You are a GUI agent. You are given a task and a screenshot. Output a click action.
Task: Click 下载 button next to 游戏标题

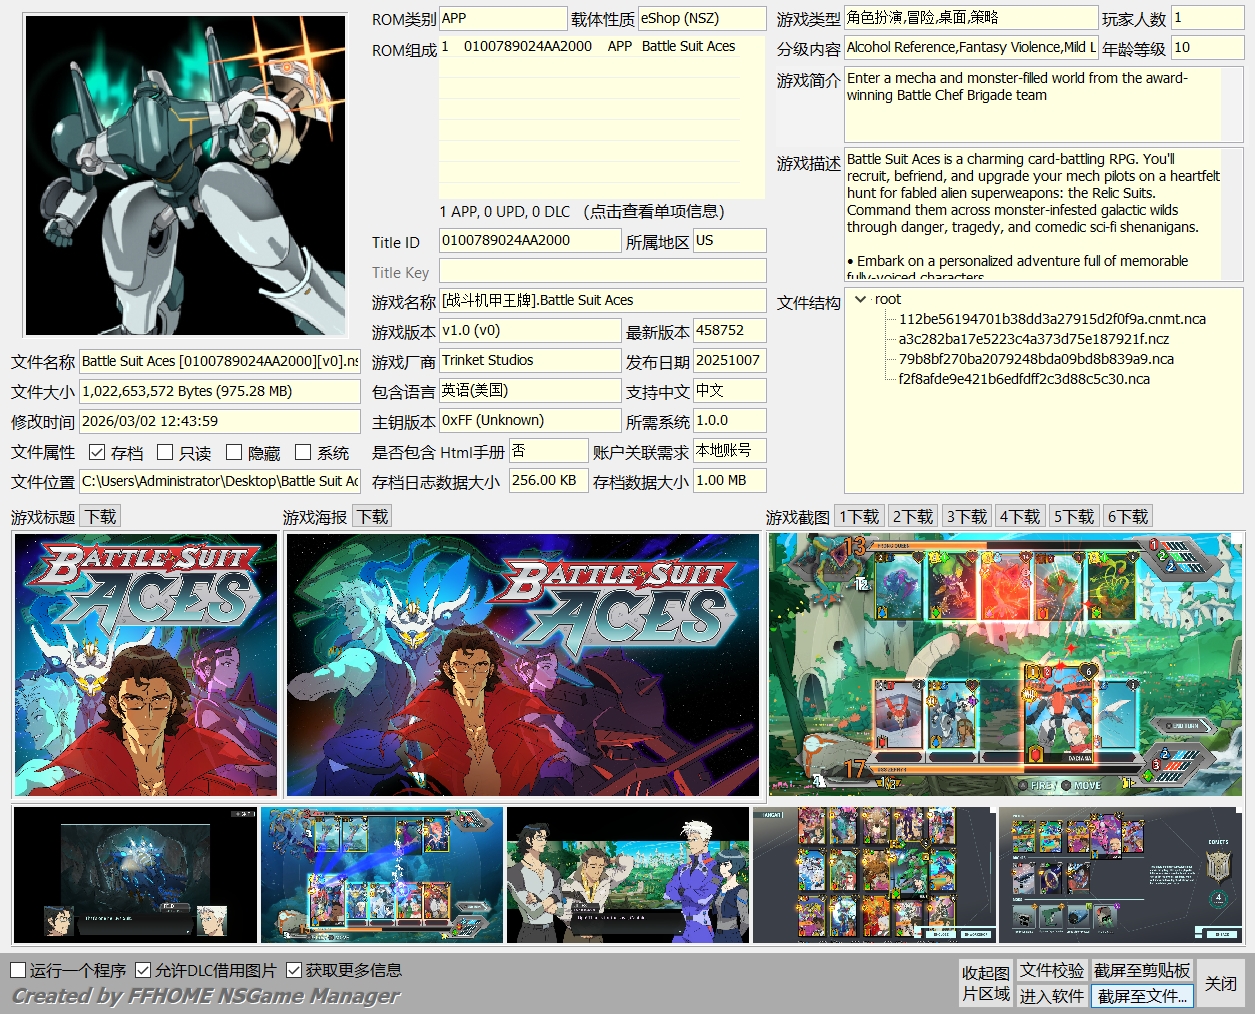[100, 516]
